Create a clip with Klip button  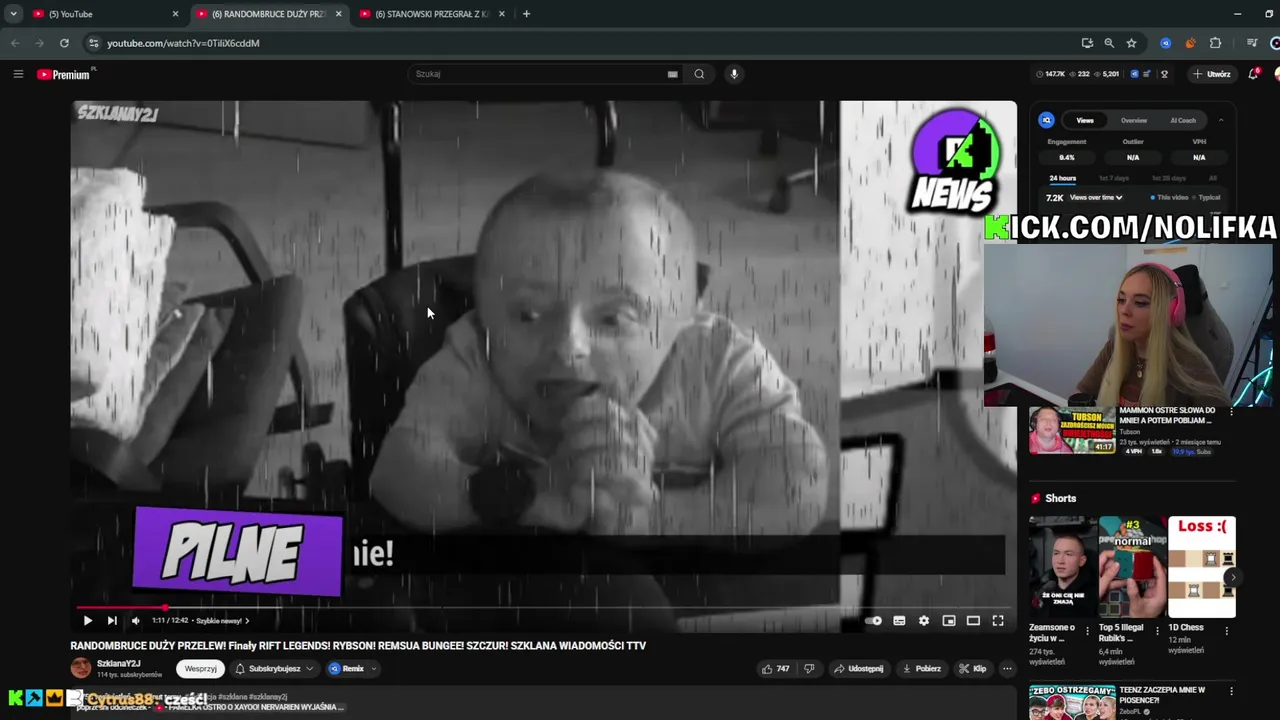pos(973,669)
